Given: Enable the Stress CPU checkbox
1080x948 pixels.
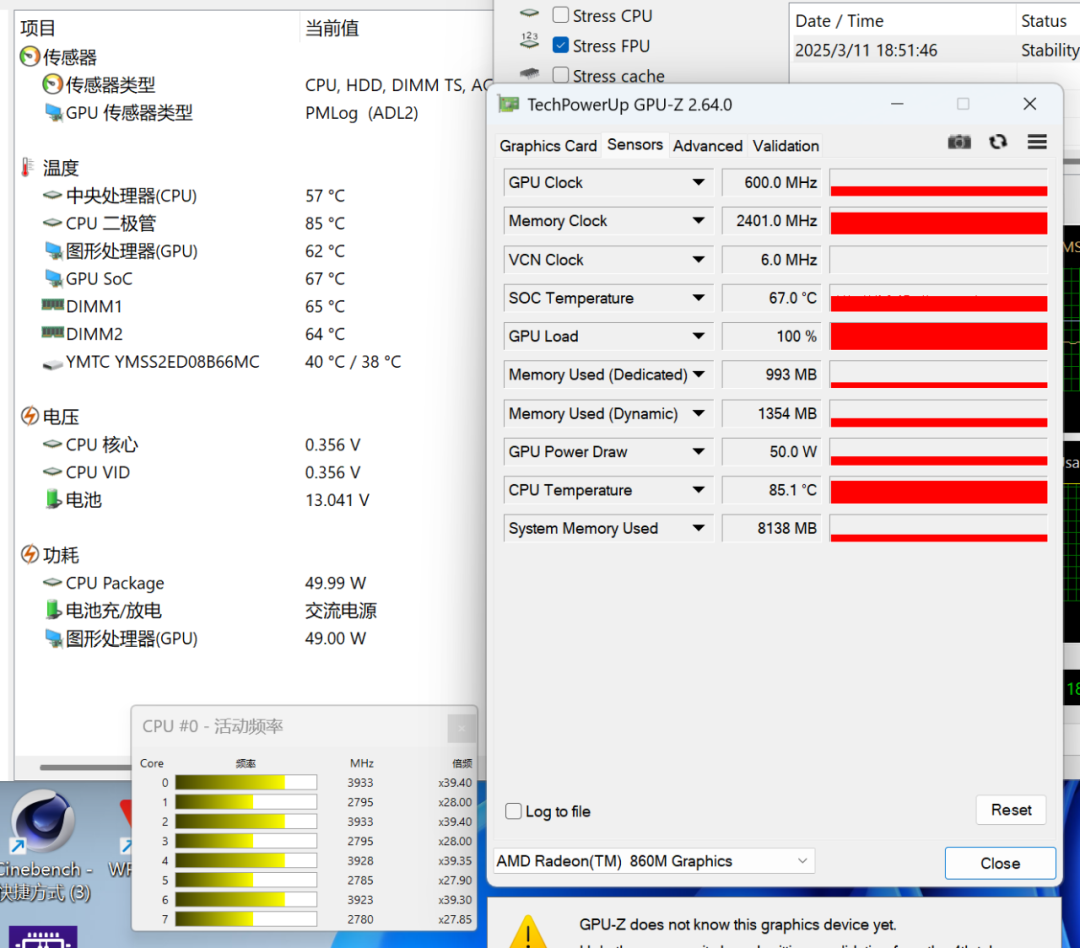Looking at the screenshot, I should [561, 15].
